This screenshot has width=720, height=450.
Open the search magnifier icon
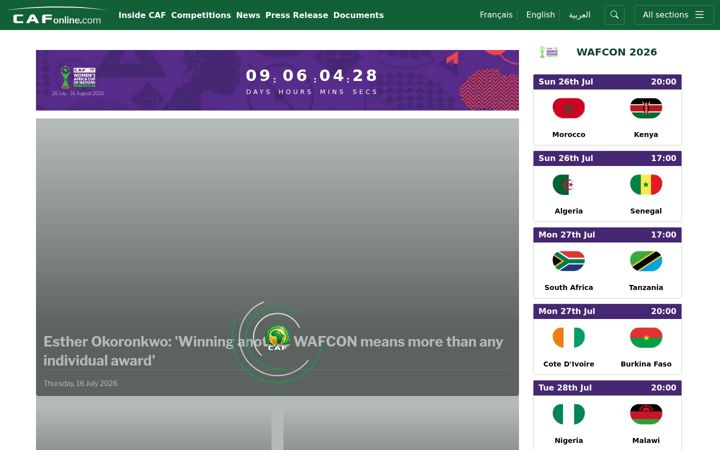point(614,15)
